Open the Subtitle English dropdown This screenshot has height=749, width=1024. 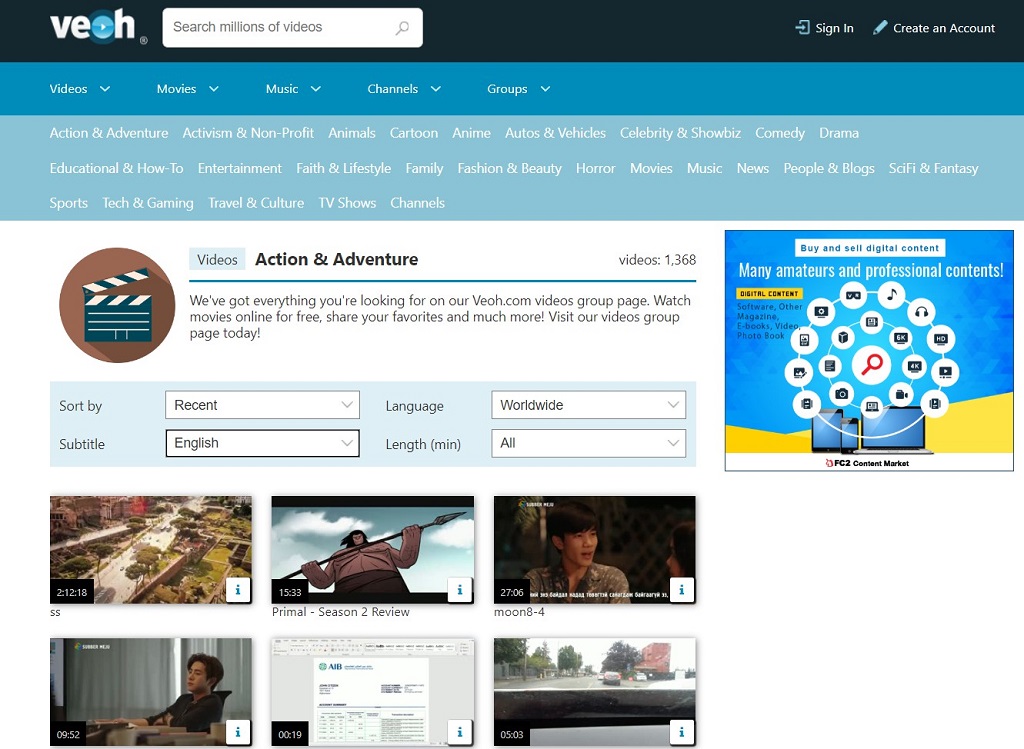pos(263,443)
